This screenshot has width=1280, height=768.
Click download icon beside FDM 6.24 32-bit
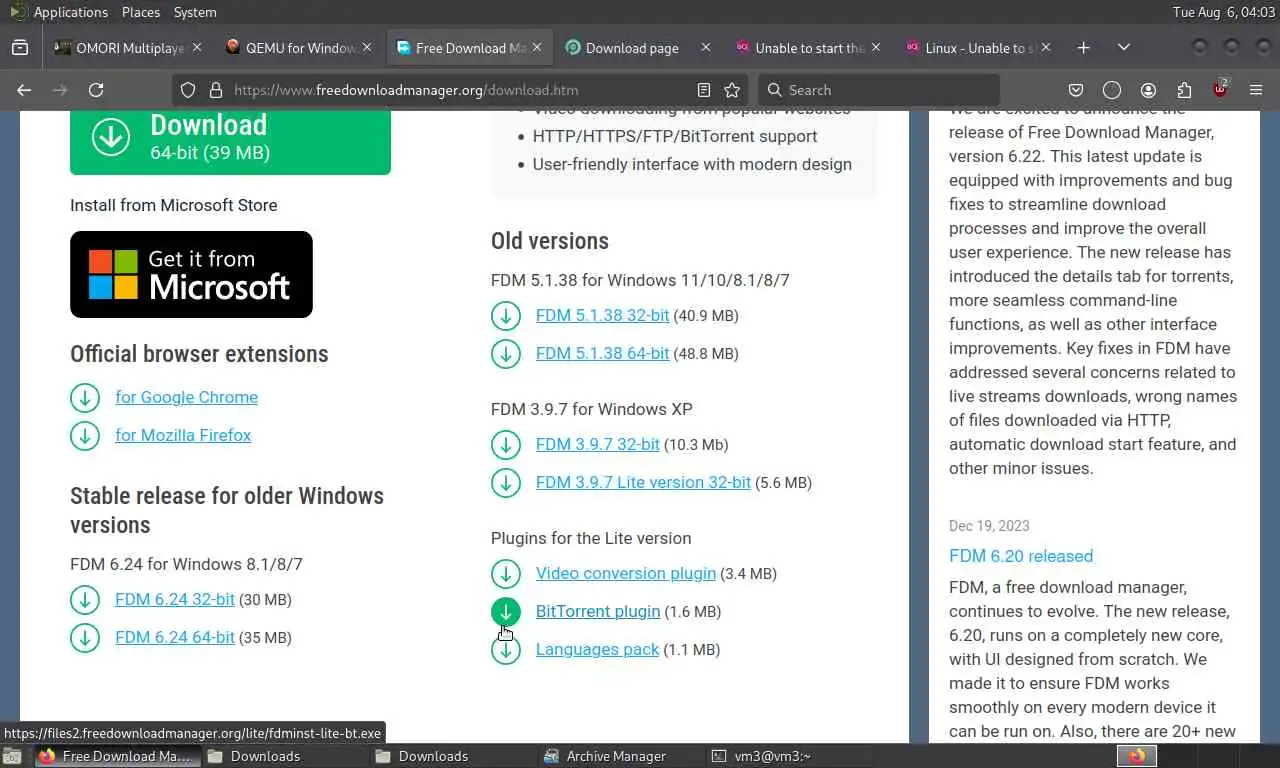click(85, 600)
